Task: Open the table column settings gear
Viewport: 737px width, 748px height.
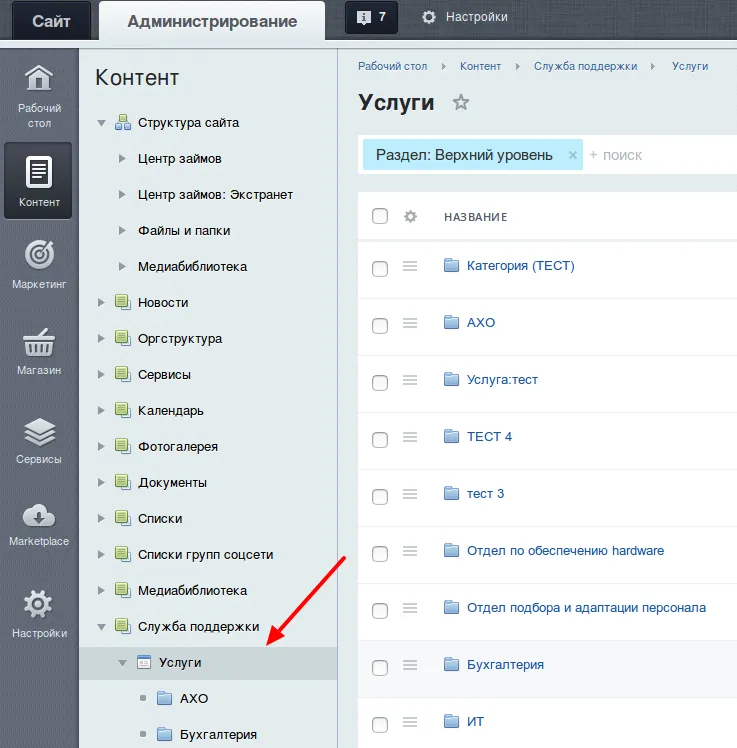Action: 410,216
